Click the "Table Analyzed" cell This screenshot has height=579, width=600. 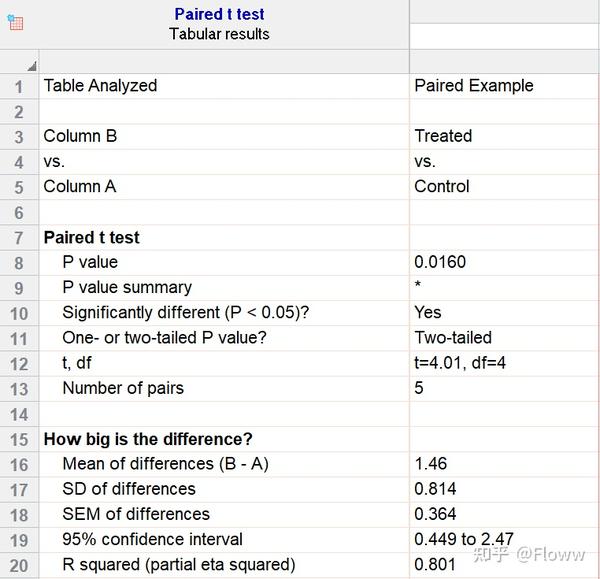tap(100, 86)
